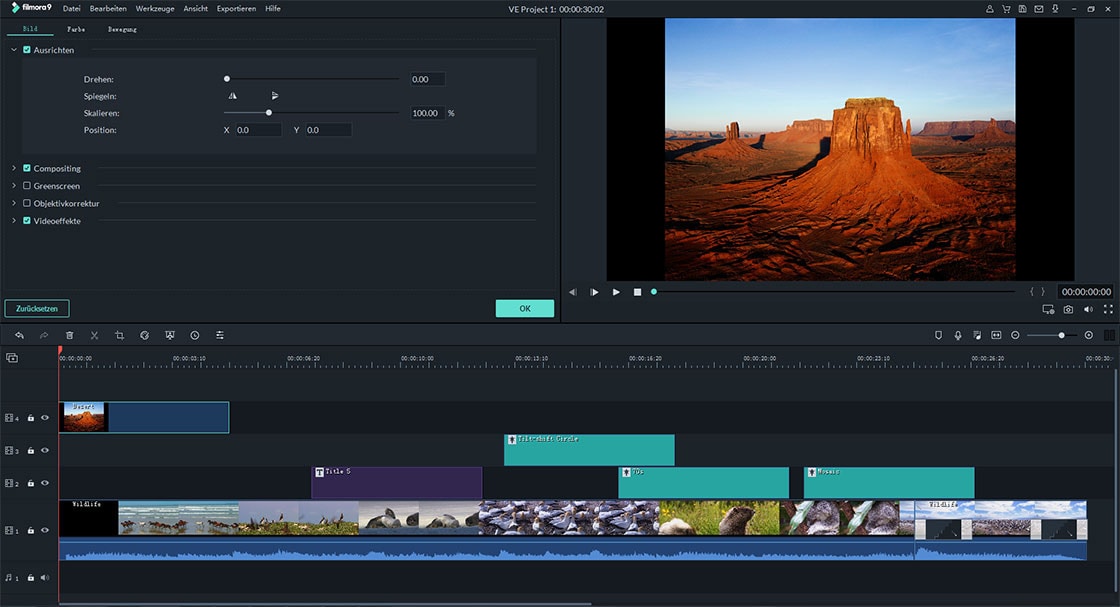The height and width of the screenshot is (607, 1120).
Task: Click the timeline zoom slider
Action: pyautogui.click(x=1051, y=335)
